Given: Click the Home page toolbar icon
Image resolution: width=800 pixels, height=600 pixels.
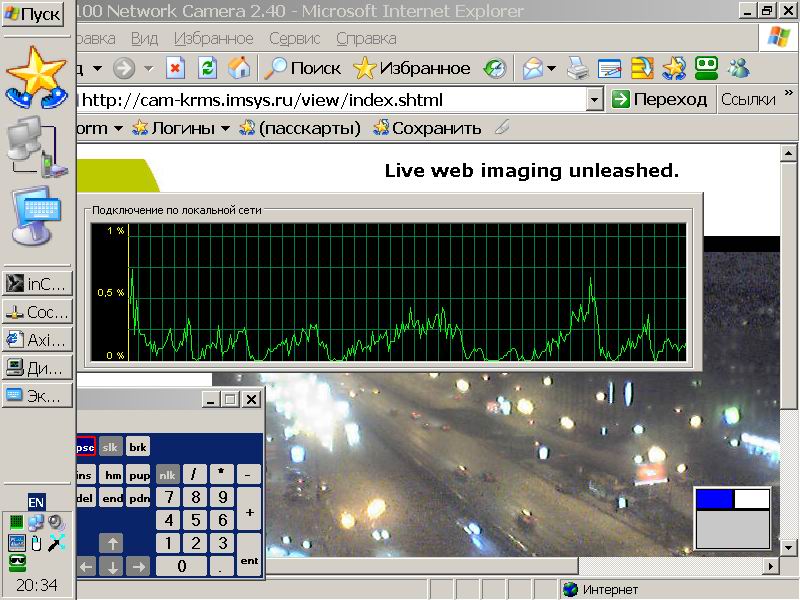Looking at the screenshot, I should [238, 68].
